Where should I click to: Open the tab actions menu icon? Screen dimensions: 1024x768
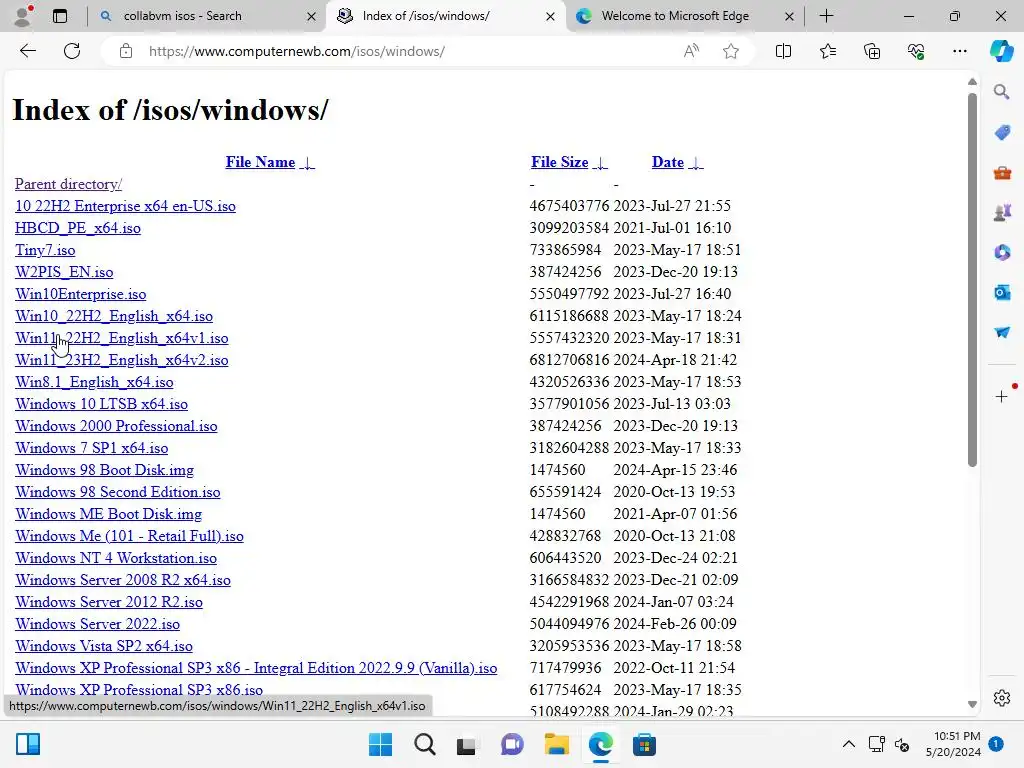coord(59,16)
